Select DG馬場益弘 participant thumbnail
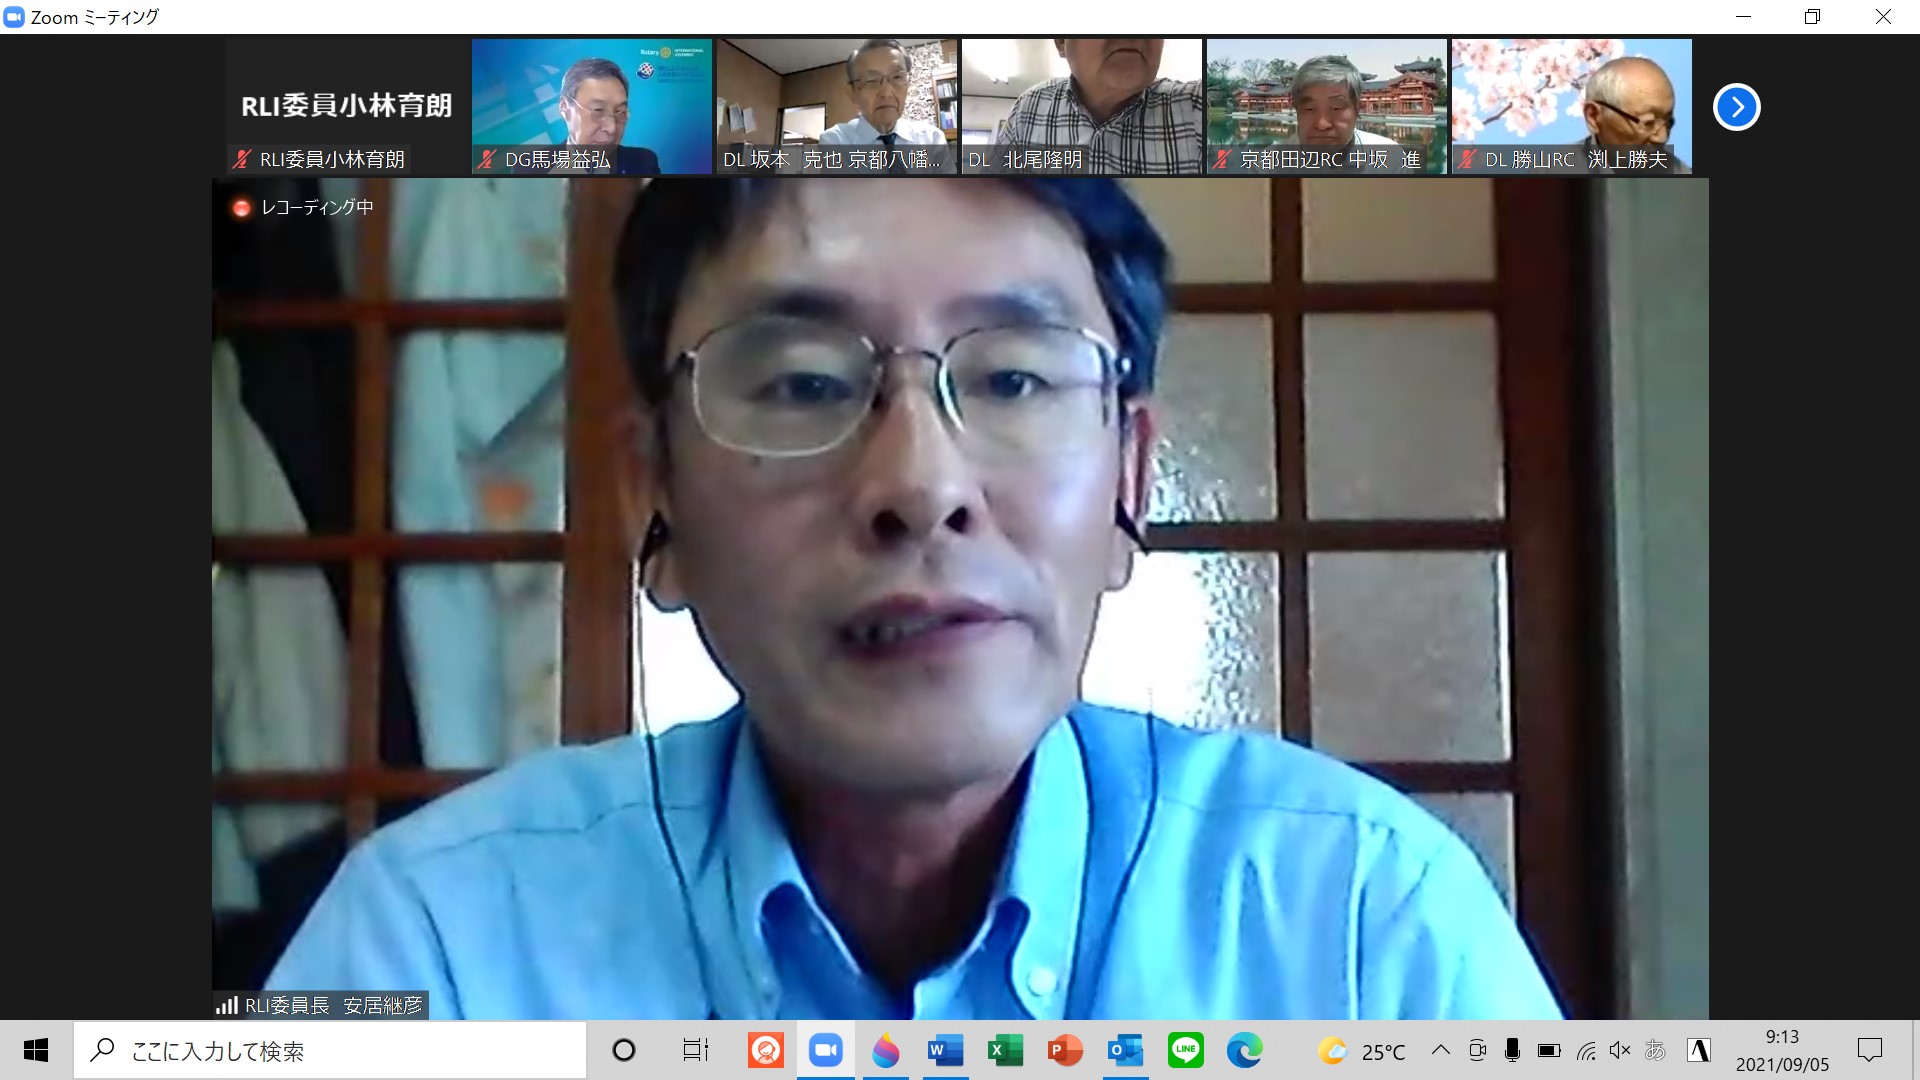 pos(591,105)
